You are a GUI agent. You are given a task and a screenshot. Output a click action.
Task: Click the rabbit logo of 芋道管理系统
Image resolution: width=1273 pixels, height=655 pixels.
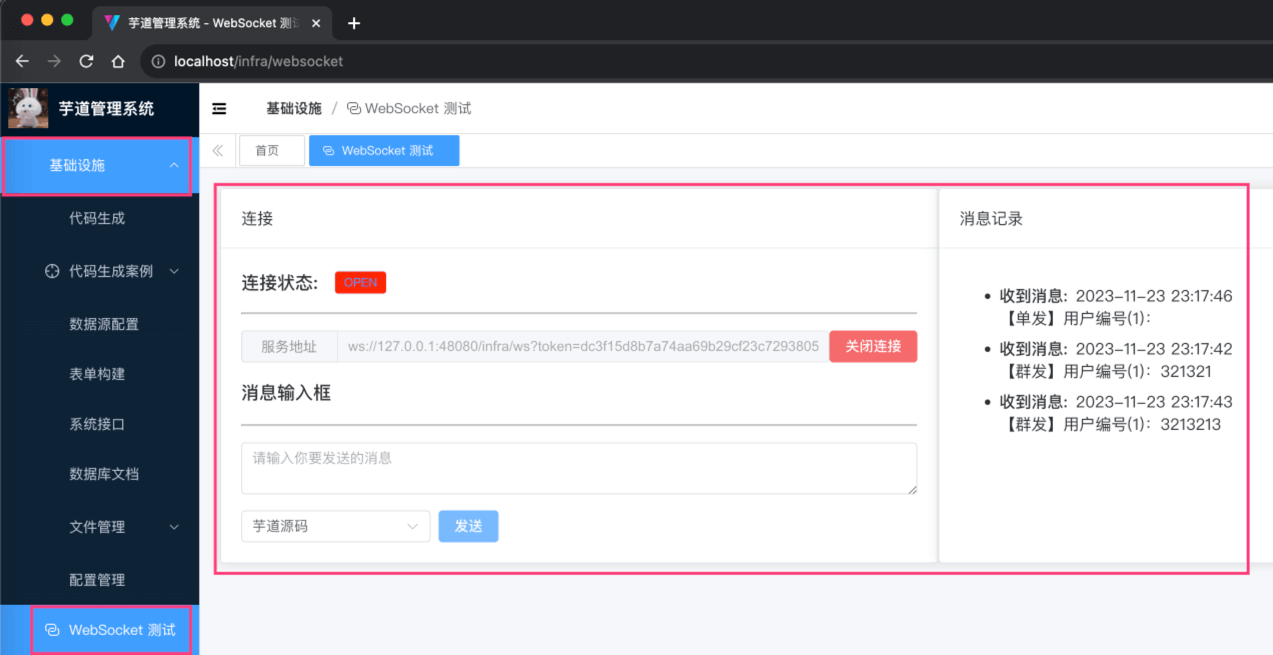pos(27,108)
